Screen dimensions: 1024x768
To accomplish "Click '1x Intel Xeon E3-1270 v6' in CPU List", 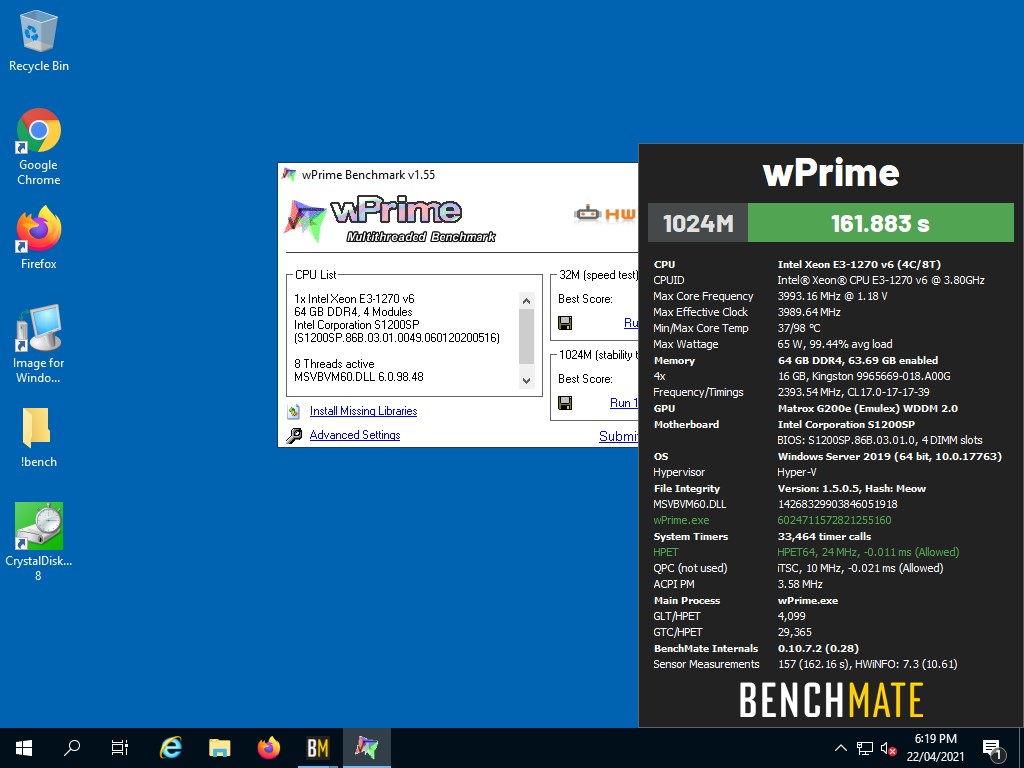I will click(x=354, y=298).
